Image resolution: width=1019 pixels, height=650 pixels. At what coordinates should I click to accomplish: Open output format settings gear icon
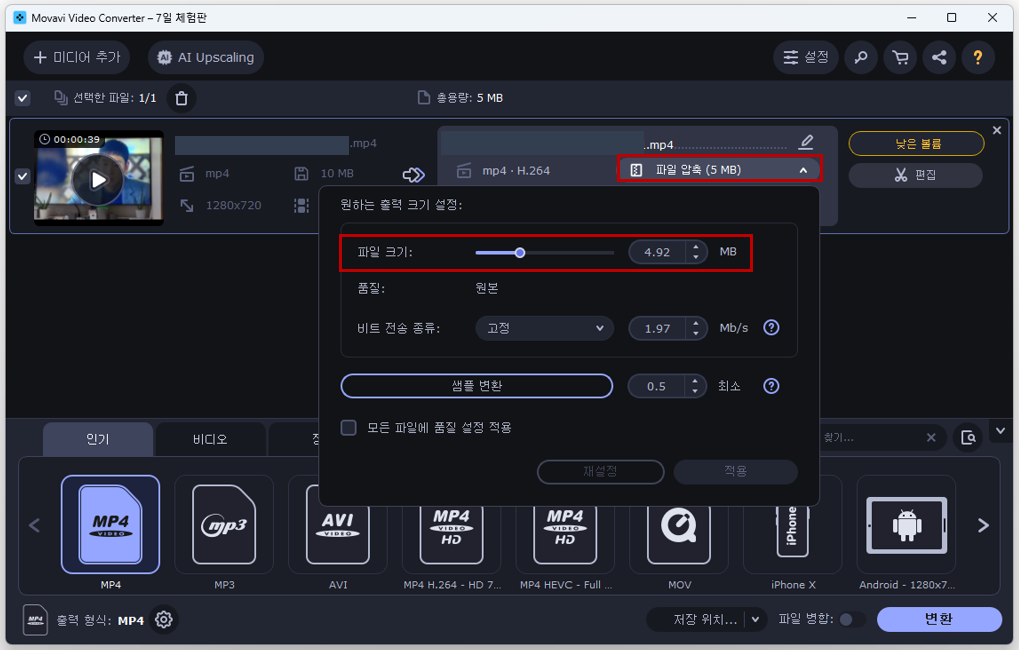point(164,620)
